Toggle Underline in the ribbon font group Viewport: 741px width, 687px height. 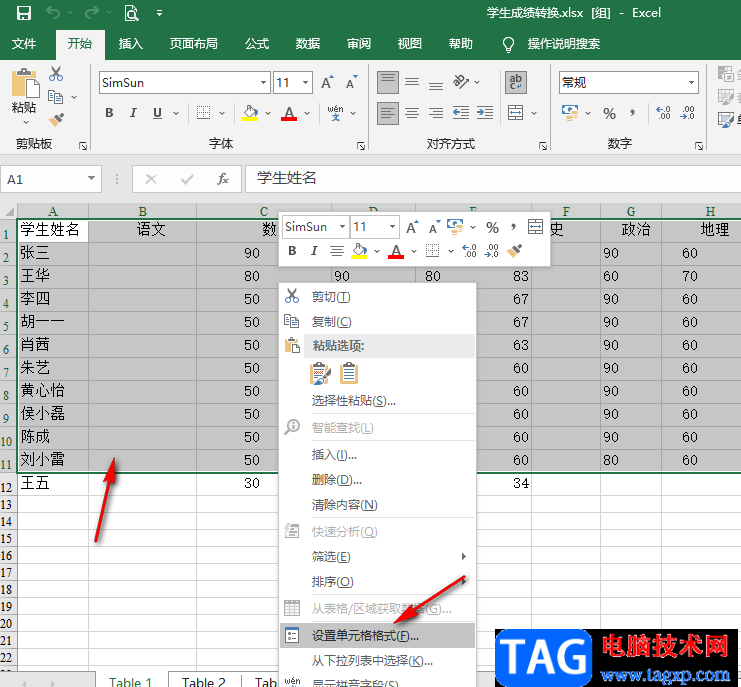point(157,112)
